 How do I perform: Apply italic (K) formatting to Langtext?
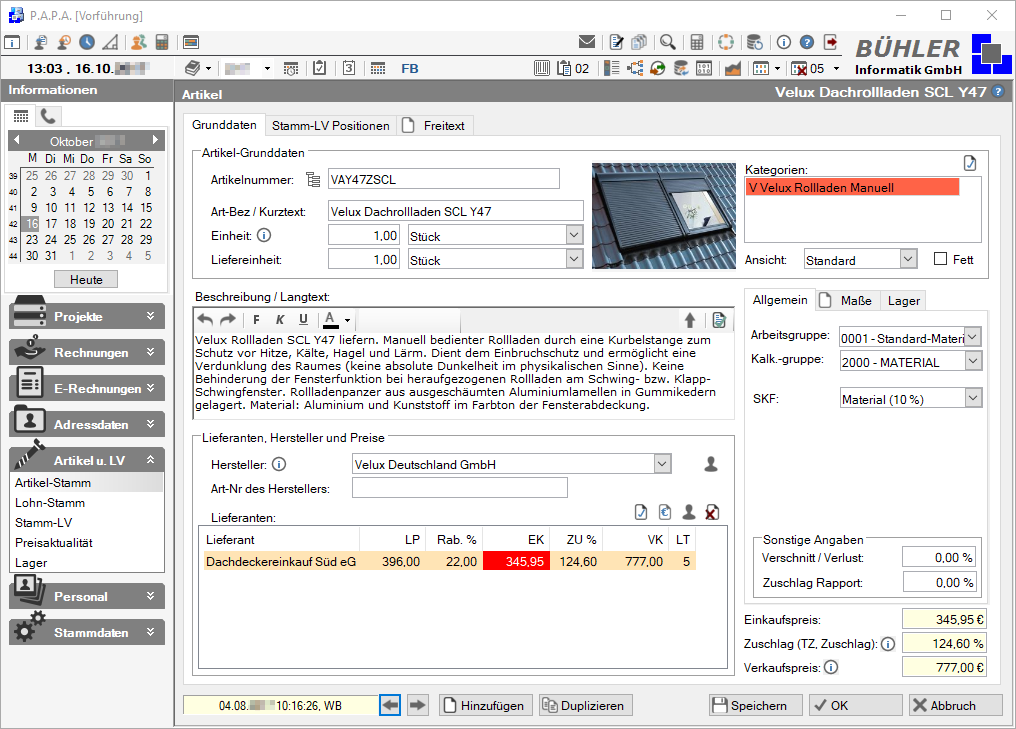point(280,319)
